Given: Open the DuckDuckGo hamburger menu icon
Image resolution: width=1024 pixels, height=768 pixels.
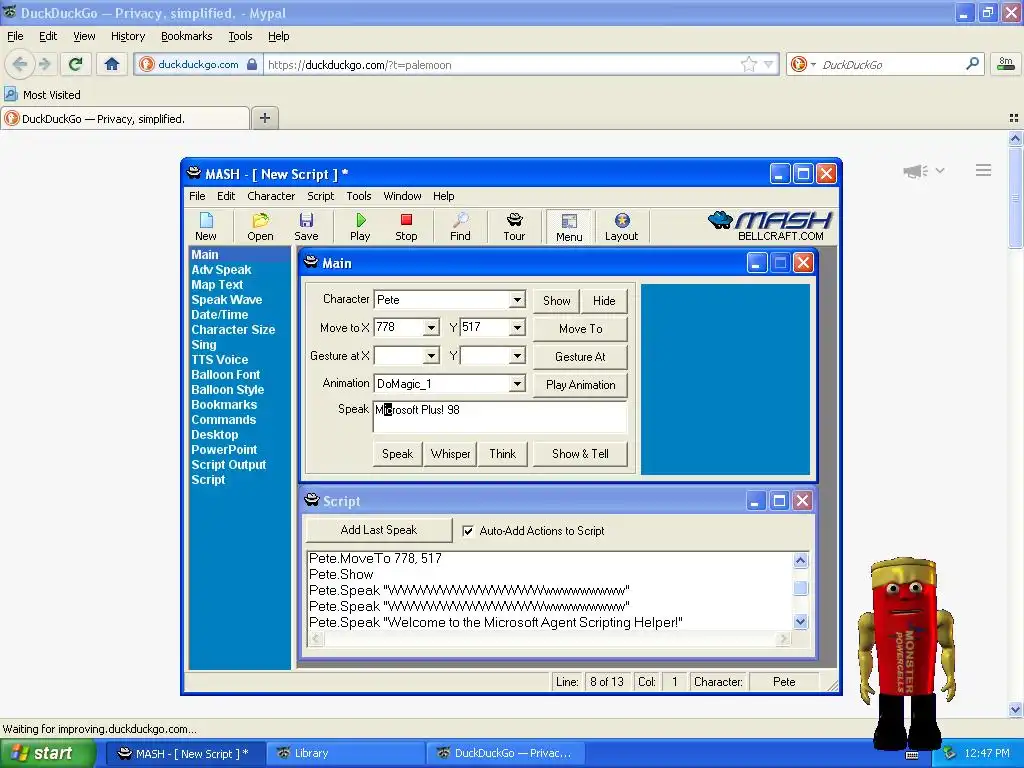Looking at the screenshot, I should coord(984,170).
